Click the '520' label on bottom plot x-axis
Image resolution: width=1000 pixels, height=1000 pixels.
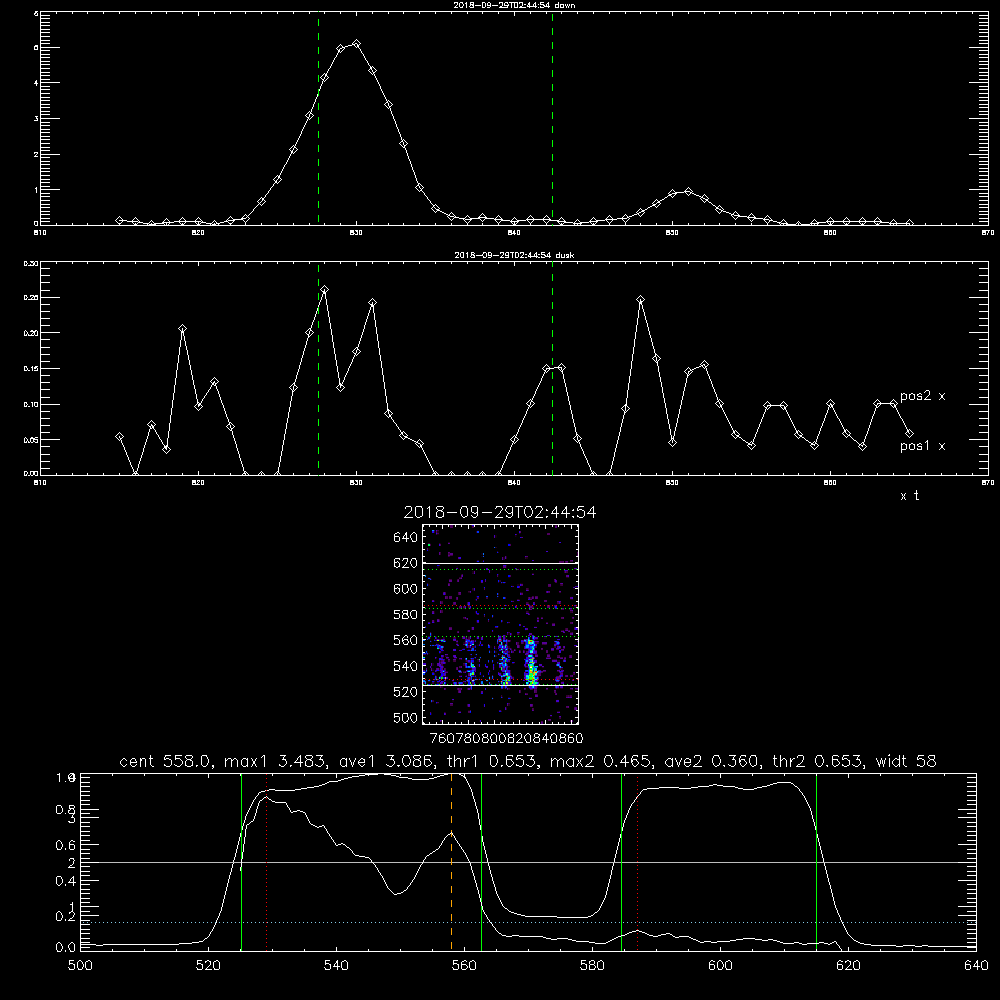coord(208,966)
